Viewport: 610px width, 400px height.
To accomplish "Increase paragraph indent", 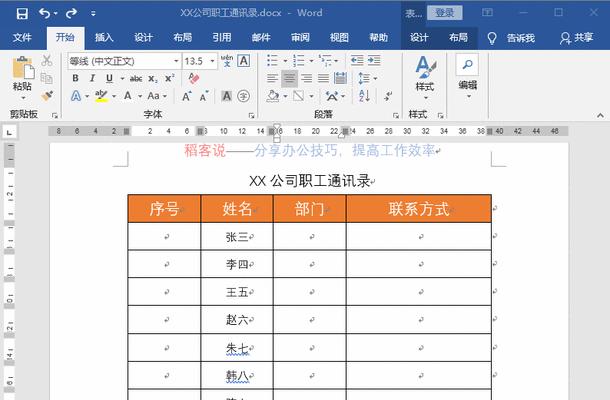I will pyautogui.click(x=374, y=61).
